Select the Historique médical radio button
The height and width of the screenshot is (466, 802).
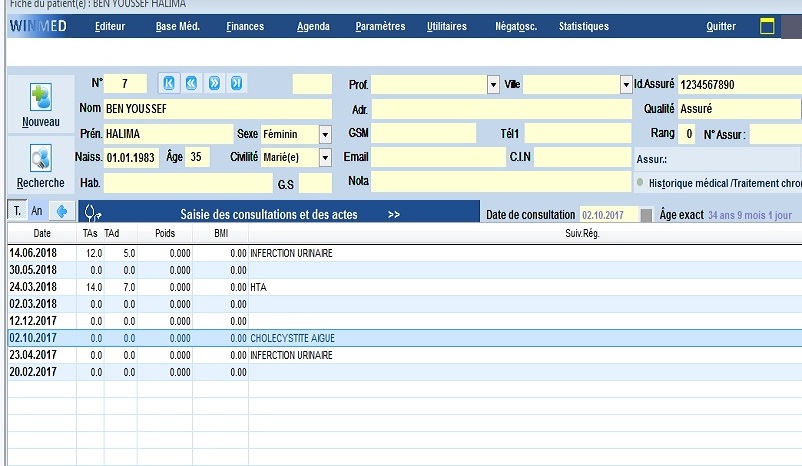[640, 183]
